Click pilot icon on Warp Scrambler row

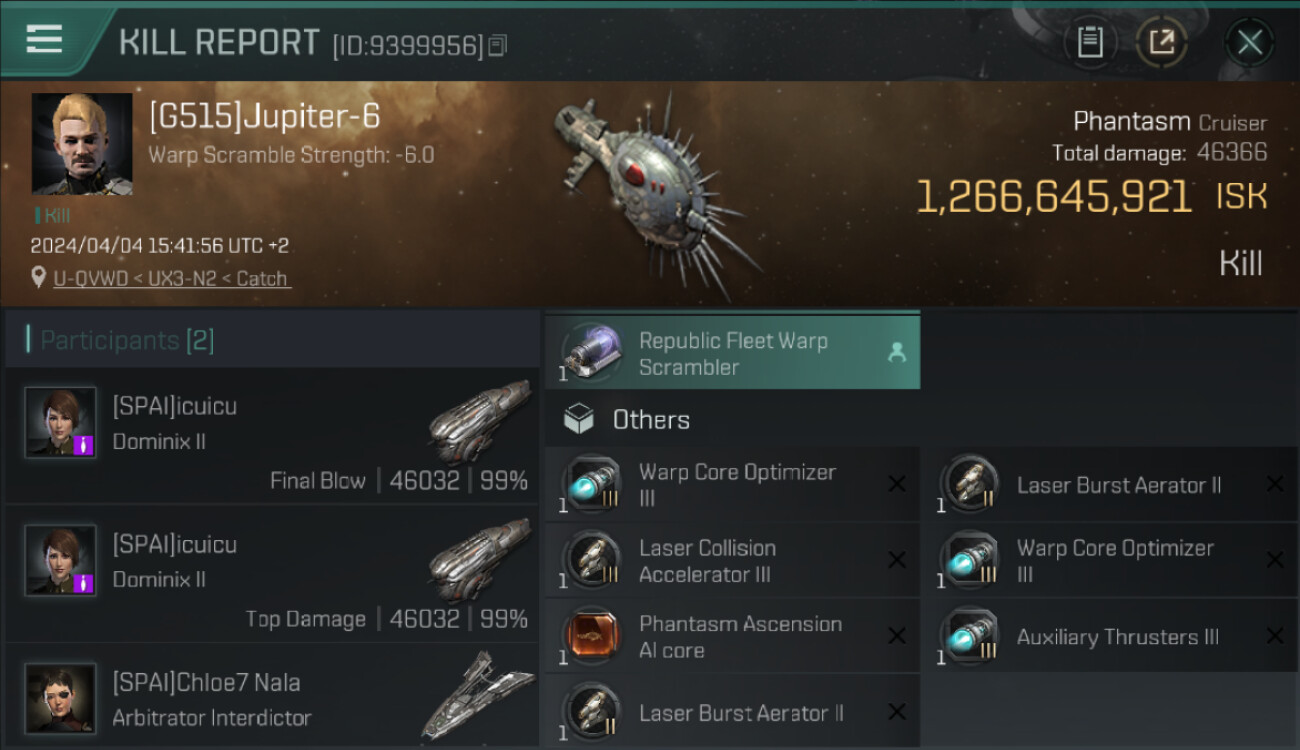tap(897, 352)
